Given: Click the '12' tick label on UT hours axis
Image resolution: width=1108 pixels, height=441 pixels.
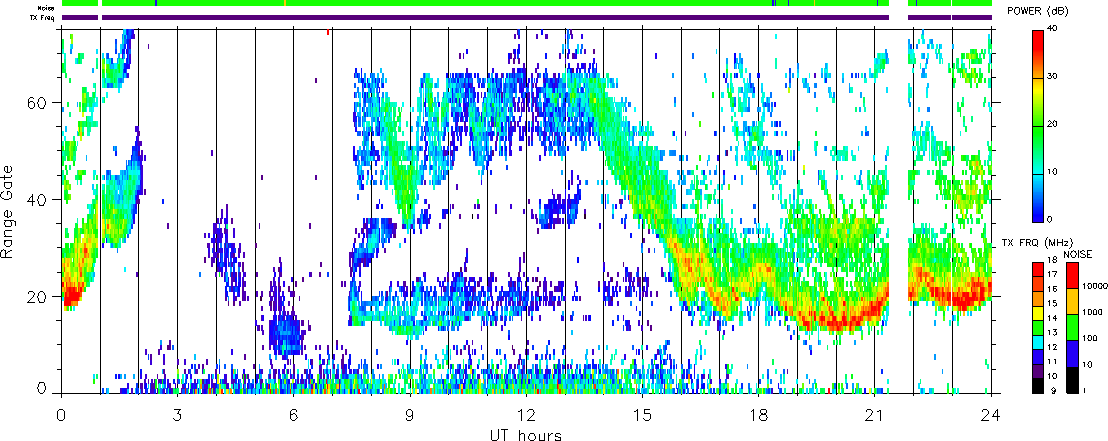Looking at the screenshot, I should pos(526,414).
